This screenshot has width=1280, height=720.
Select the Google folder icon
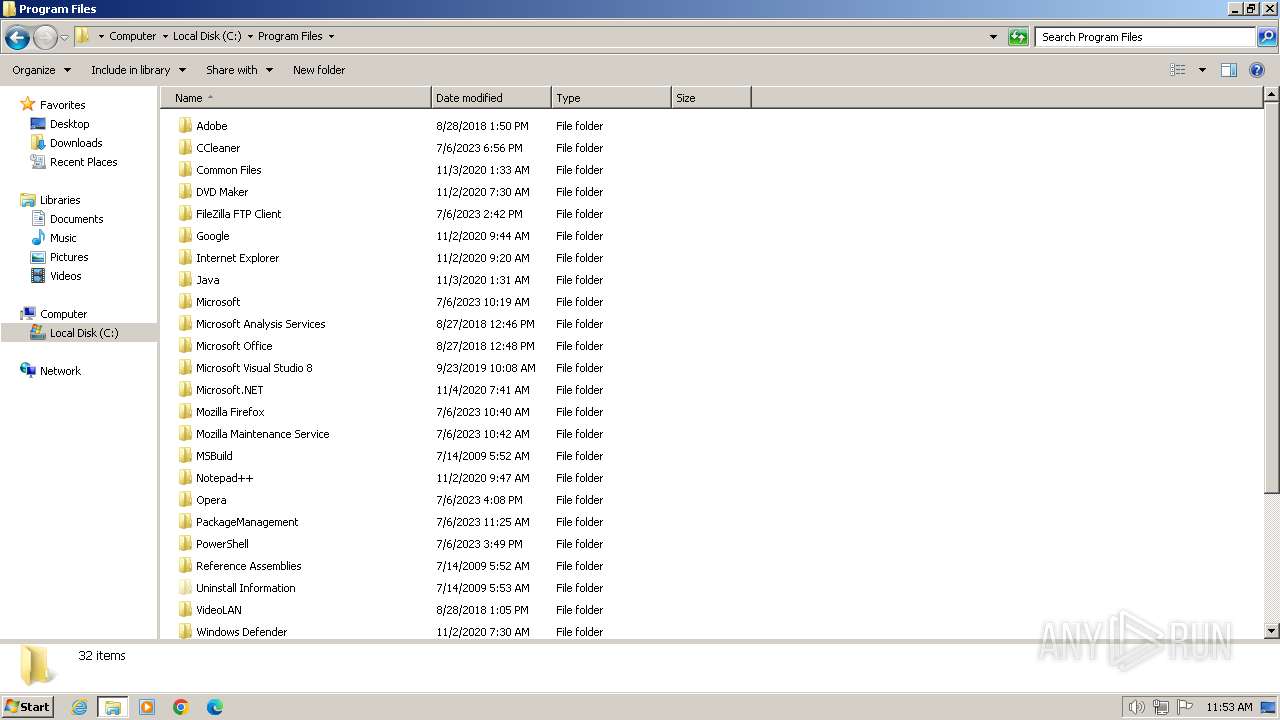coord(185,236)
